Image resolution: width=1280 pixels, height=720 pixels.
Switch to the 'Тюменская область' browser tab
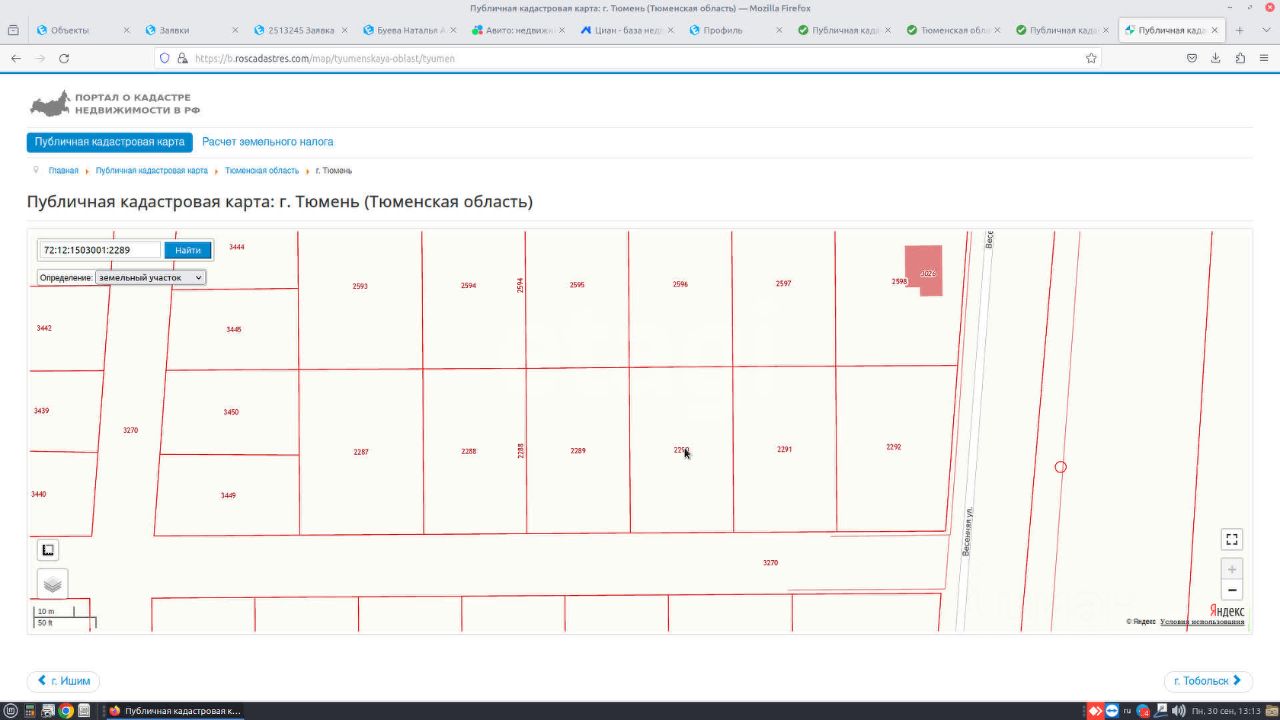pyautogui.click(x=955, y=30)
